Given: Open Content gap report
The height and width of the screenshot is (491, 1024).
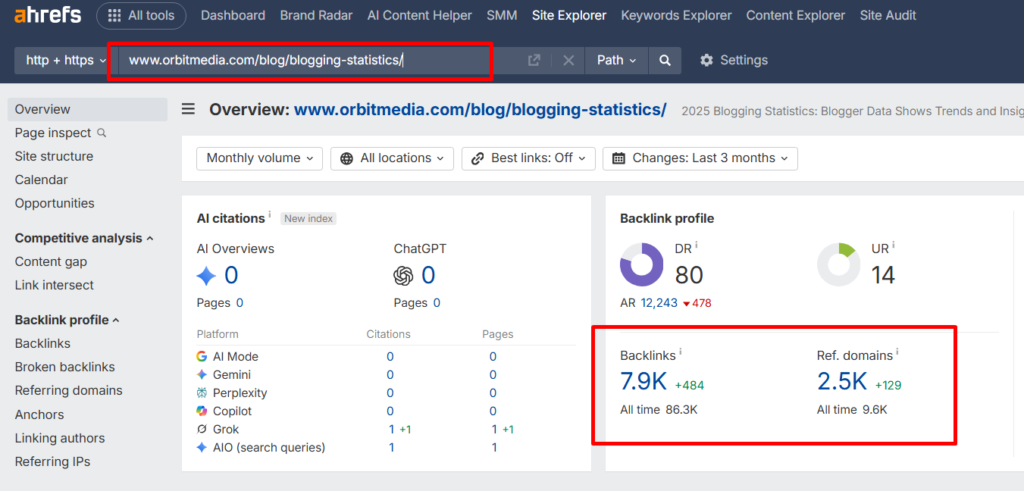Looking at the screenshot, I should (x=51, y=262).
